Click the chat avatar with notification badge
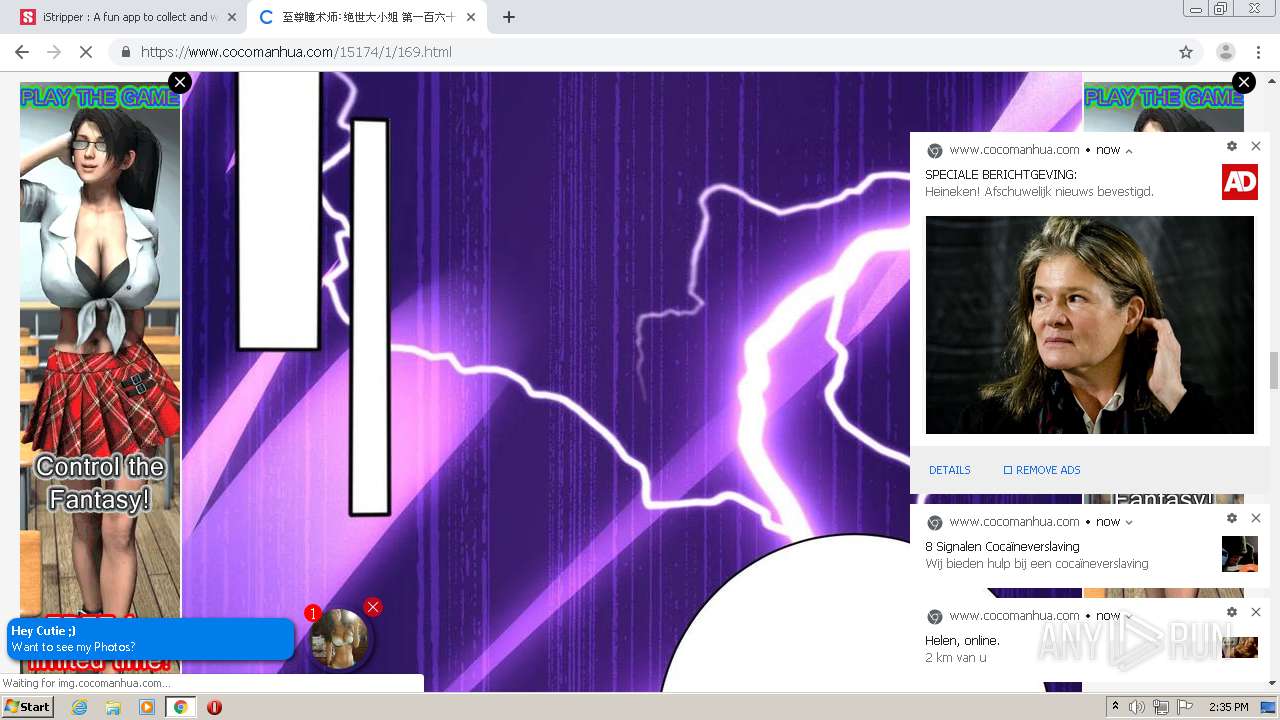The image size is (1280, 720). tap(339, 638)
